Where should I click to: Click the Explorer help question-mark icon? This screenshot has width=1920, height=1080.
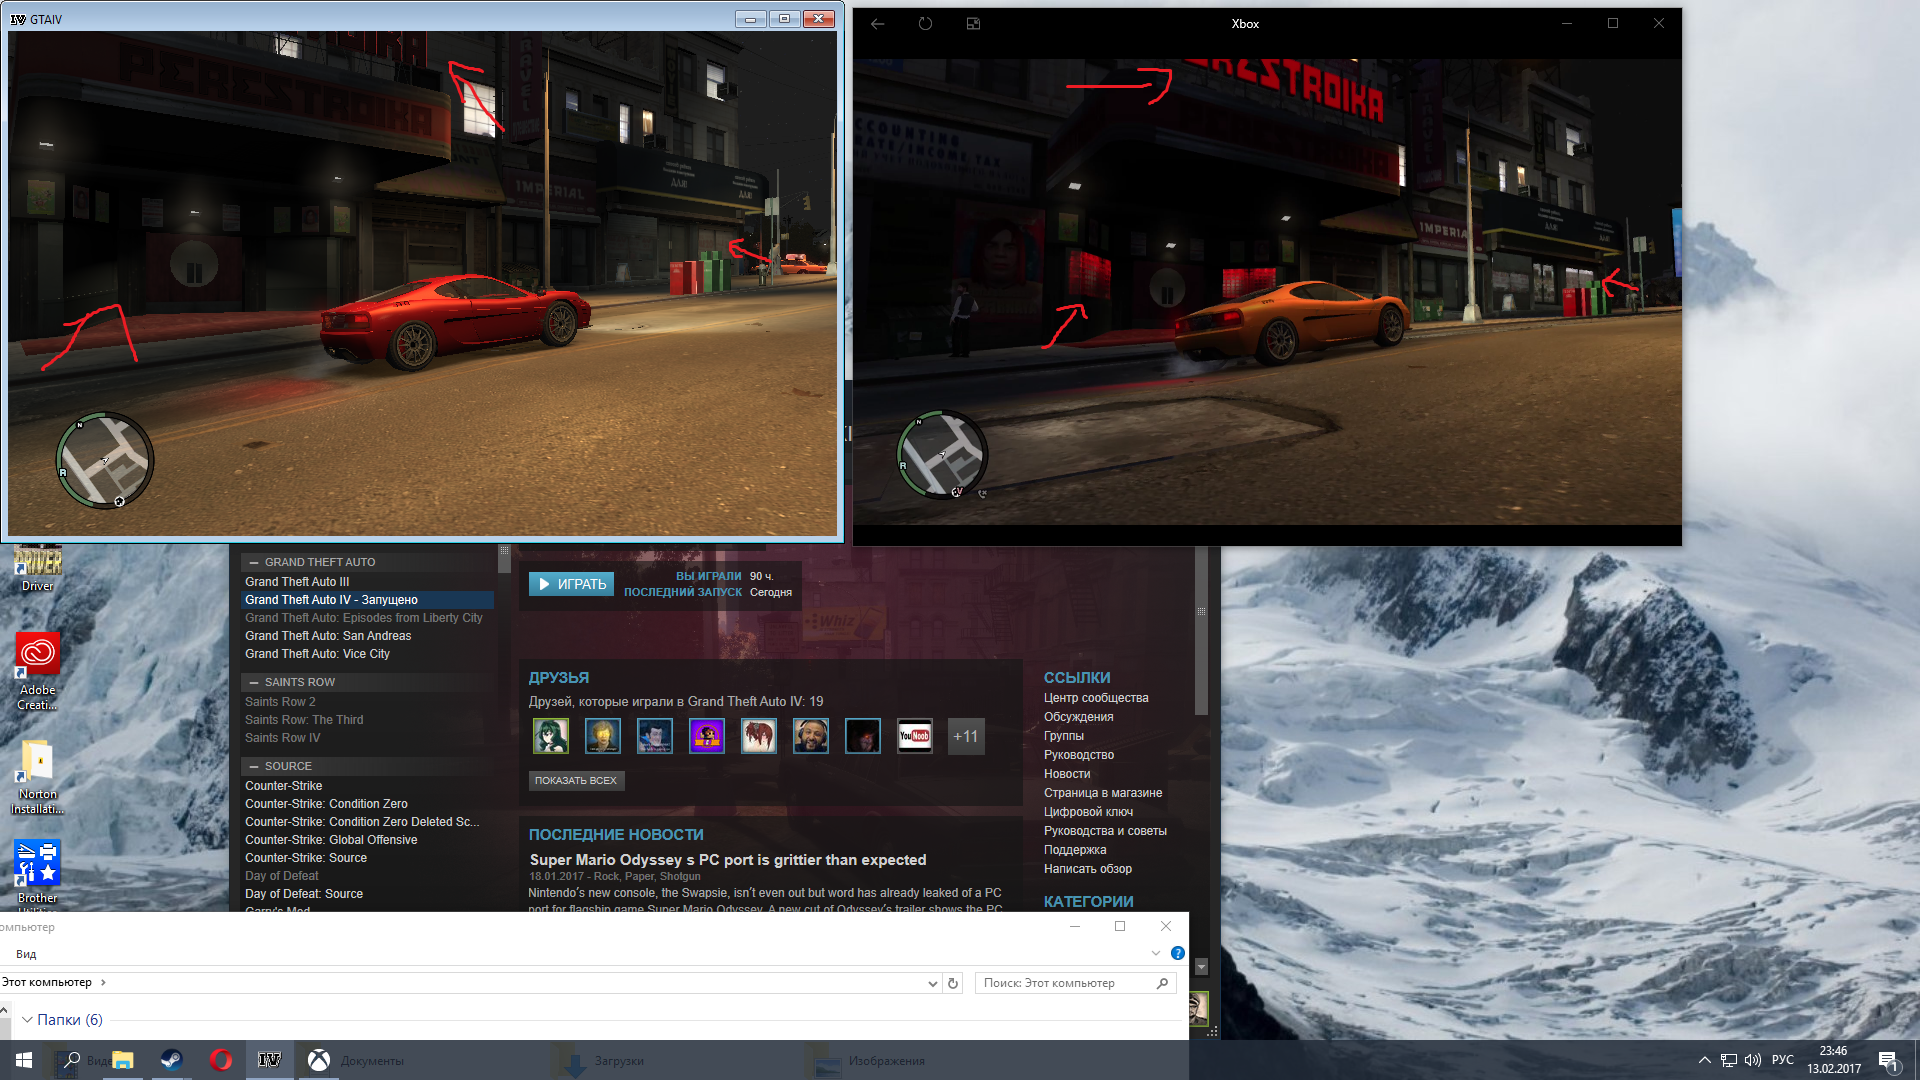pyautogui.click(x=1177, y=954)
